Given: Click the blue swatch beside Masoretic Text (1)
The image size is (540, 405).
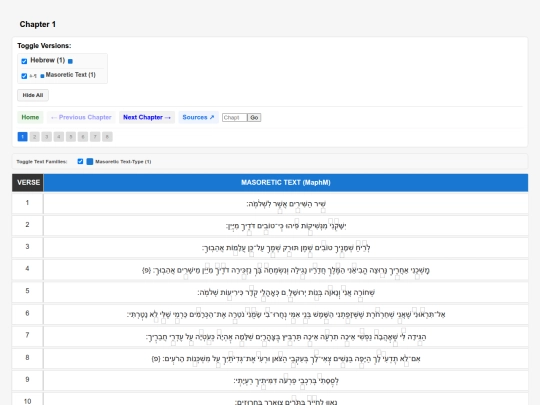Looking at the screenshot, I should click(42, 76).
